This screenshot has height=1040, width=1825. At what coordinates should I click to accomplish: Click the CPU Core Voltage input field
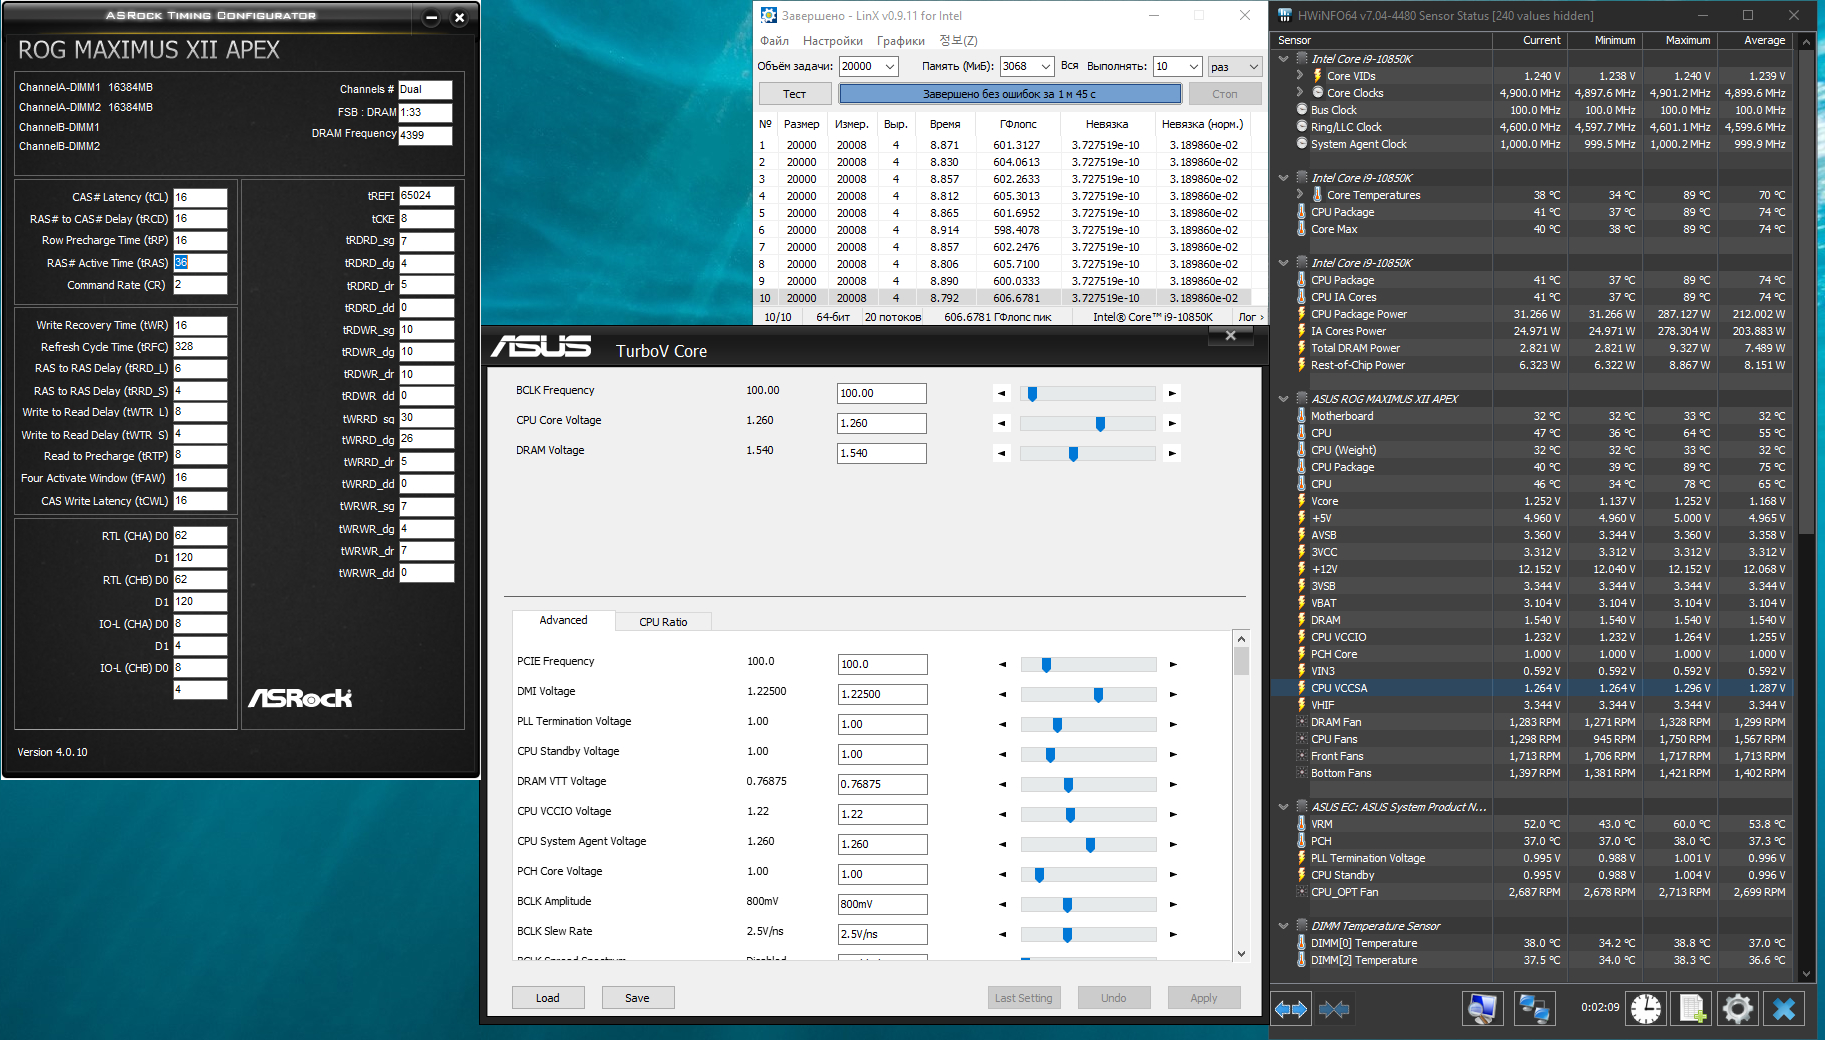pos(882,423)
